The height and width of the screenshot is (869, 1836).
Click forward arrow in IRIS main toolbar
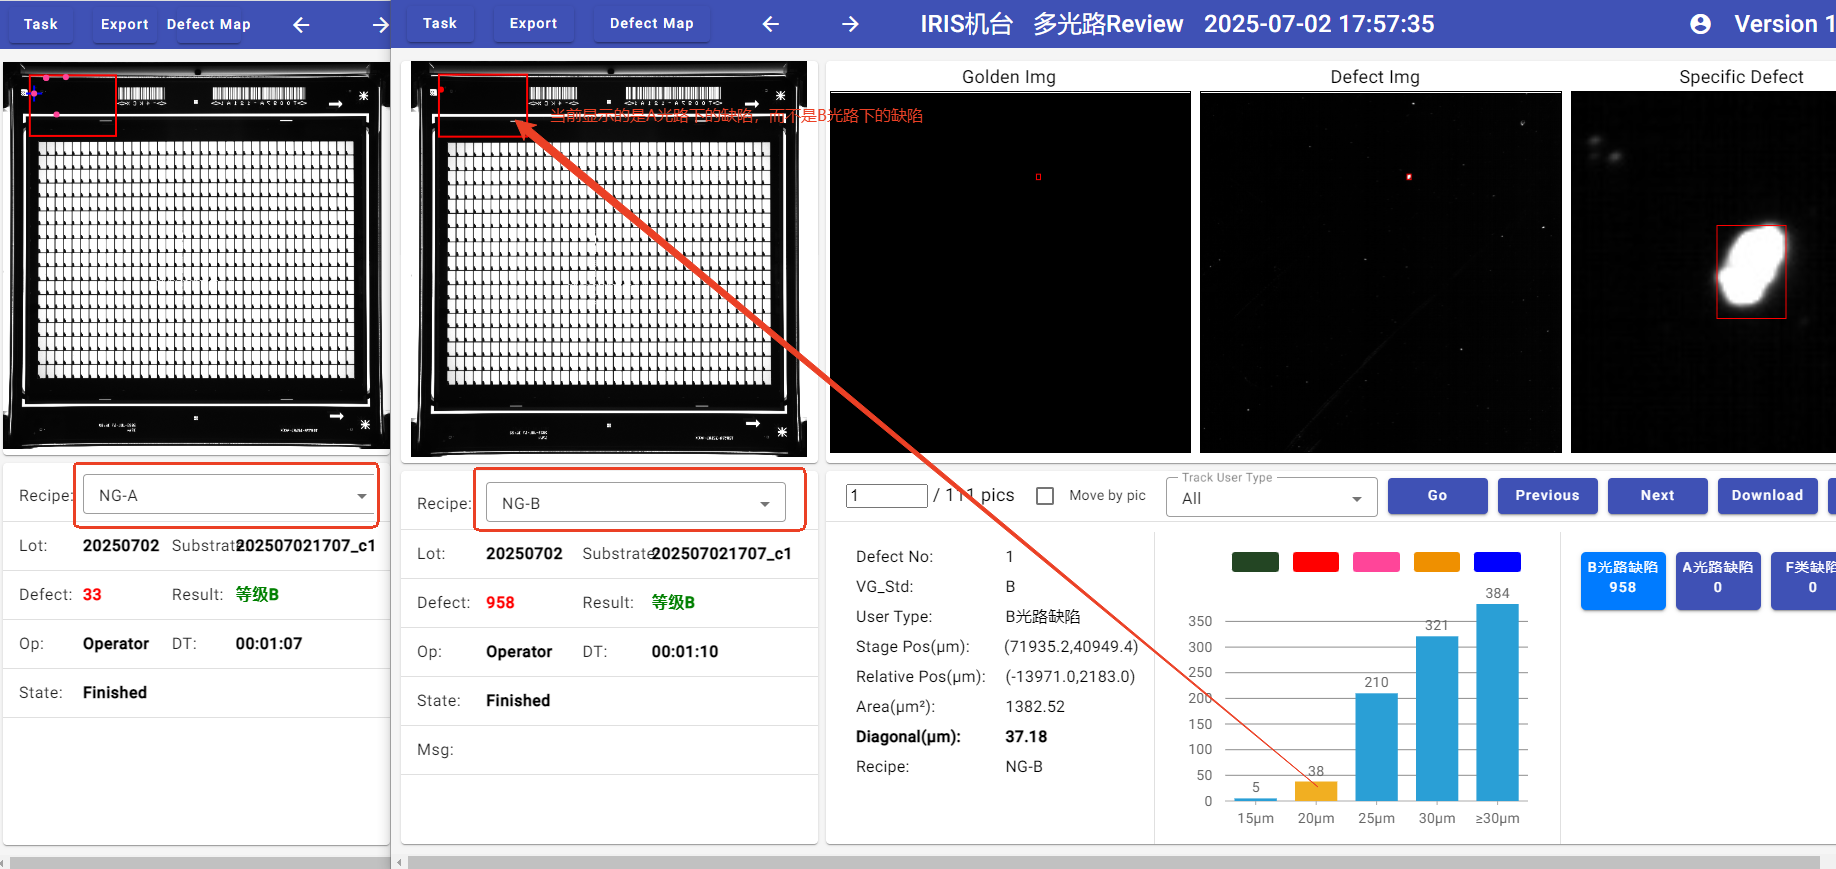[x=850, y=24]
